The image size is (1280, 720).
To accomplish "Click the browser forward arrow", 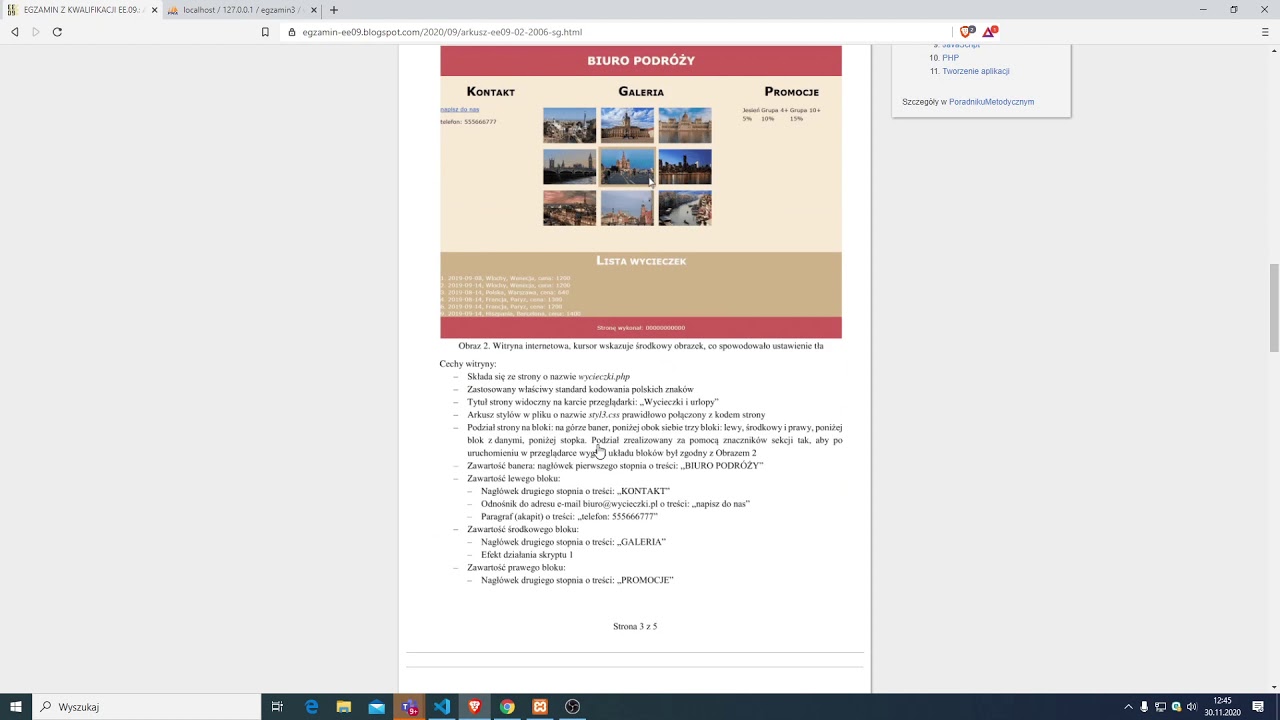I will 36,32.
